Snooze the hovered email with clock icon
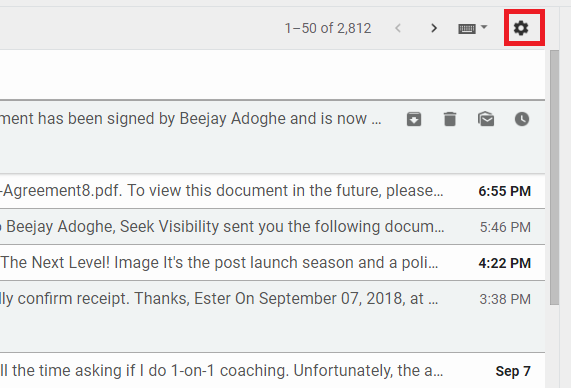The image size is (571, 388). 522,119
